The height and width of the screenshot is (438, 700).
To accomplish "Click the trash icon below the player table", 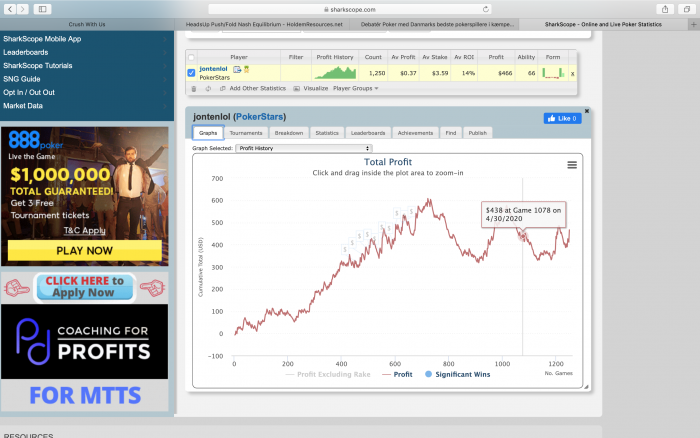I will (194, 88).
